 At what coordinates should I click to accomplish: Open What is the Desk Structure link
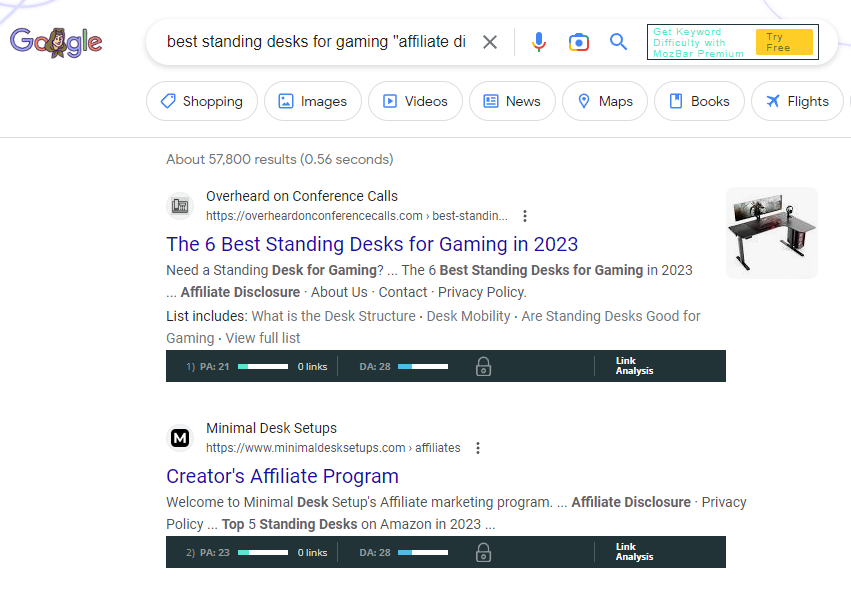click(x=334, y=316)
